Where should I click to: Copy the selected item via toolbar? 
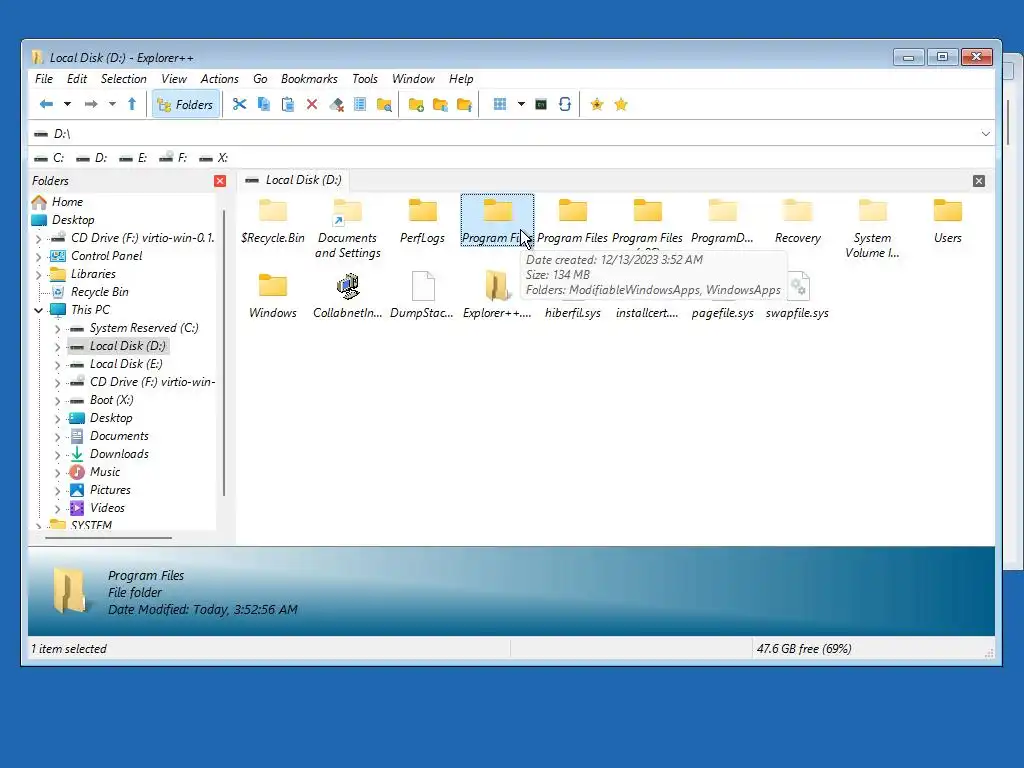264,104
